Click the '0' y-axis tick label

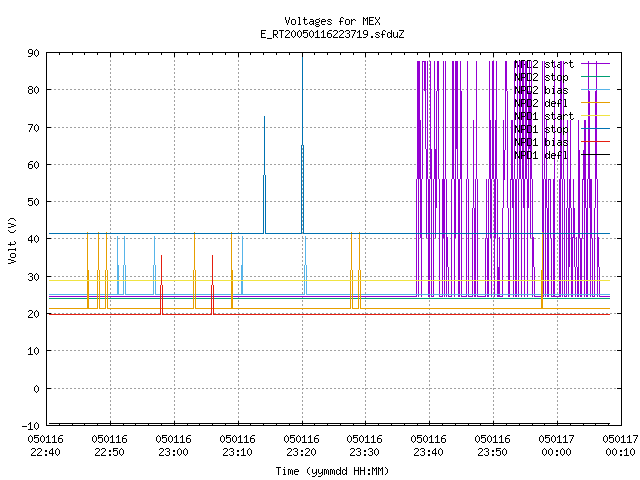[36, 389]
